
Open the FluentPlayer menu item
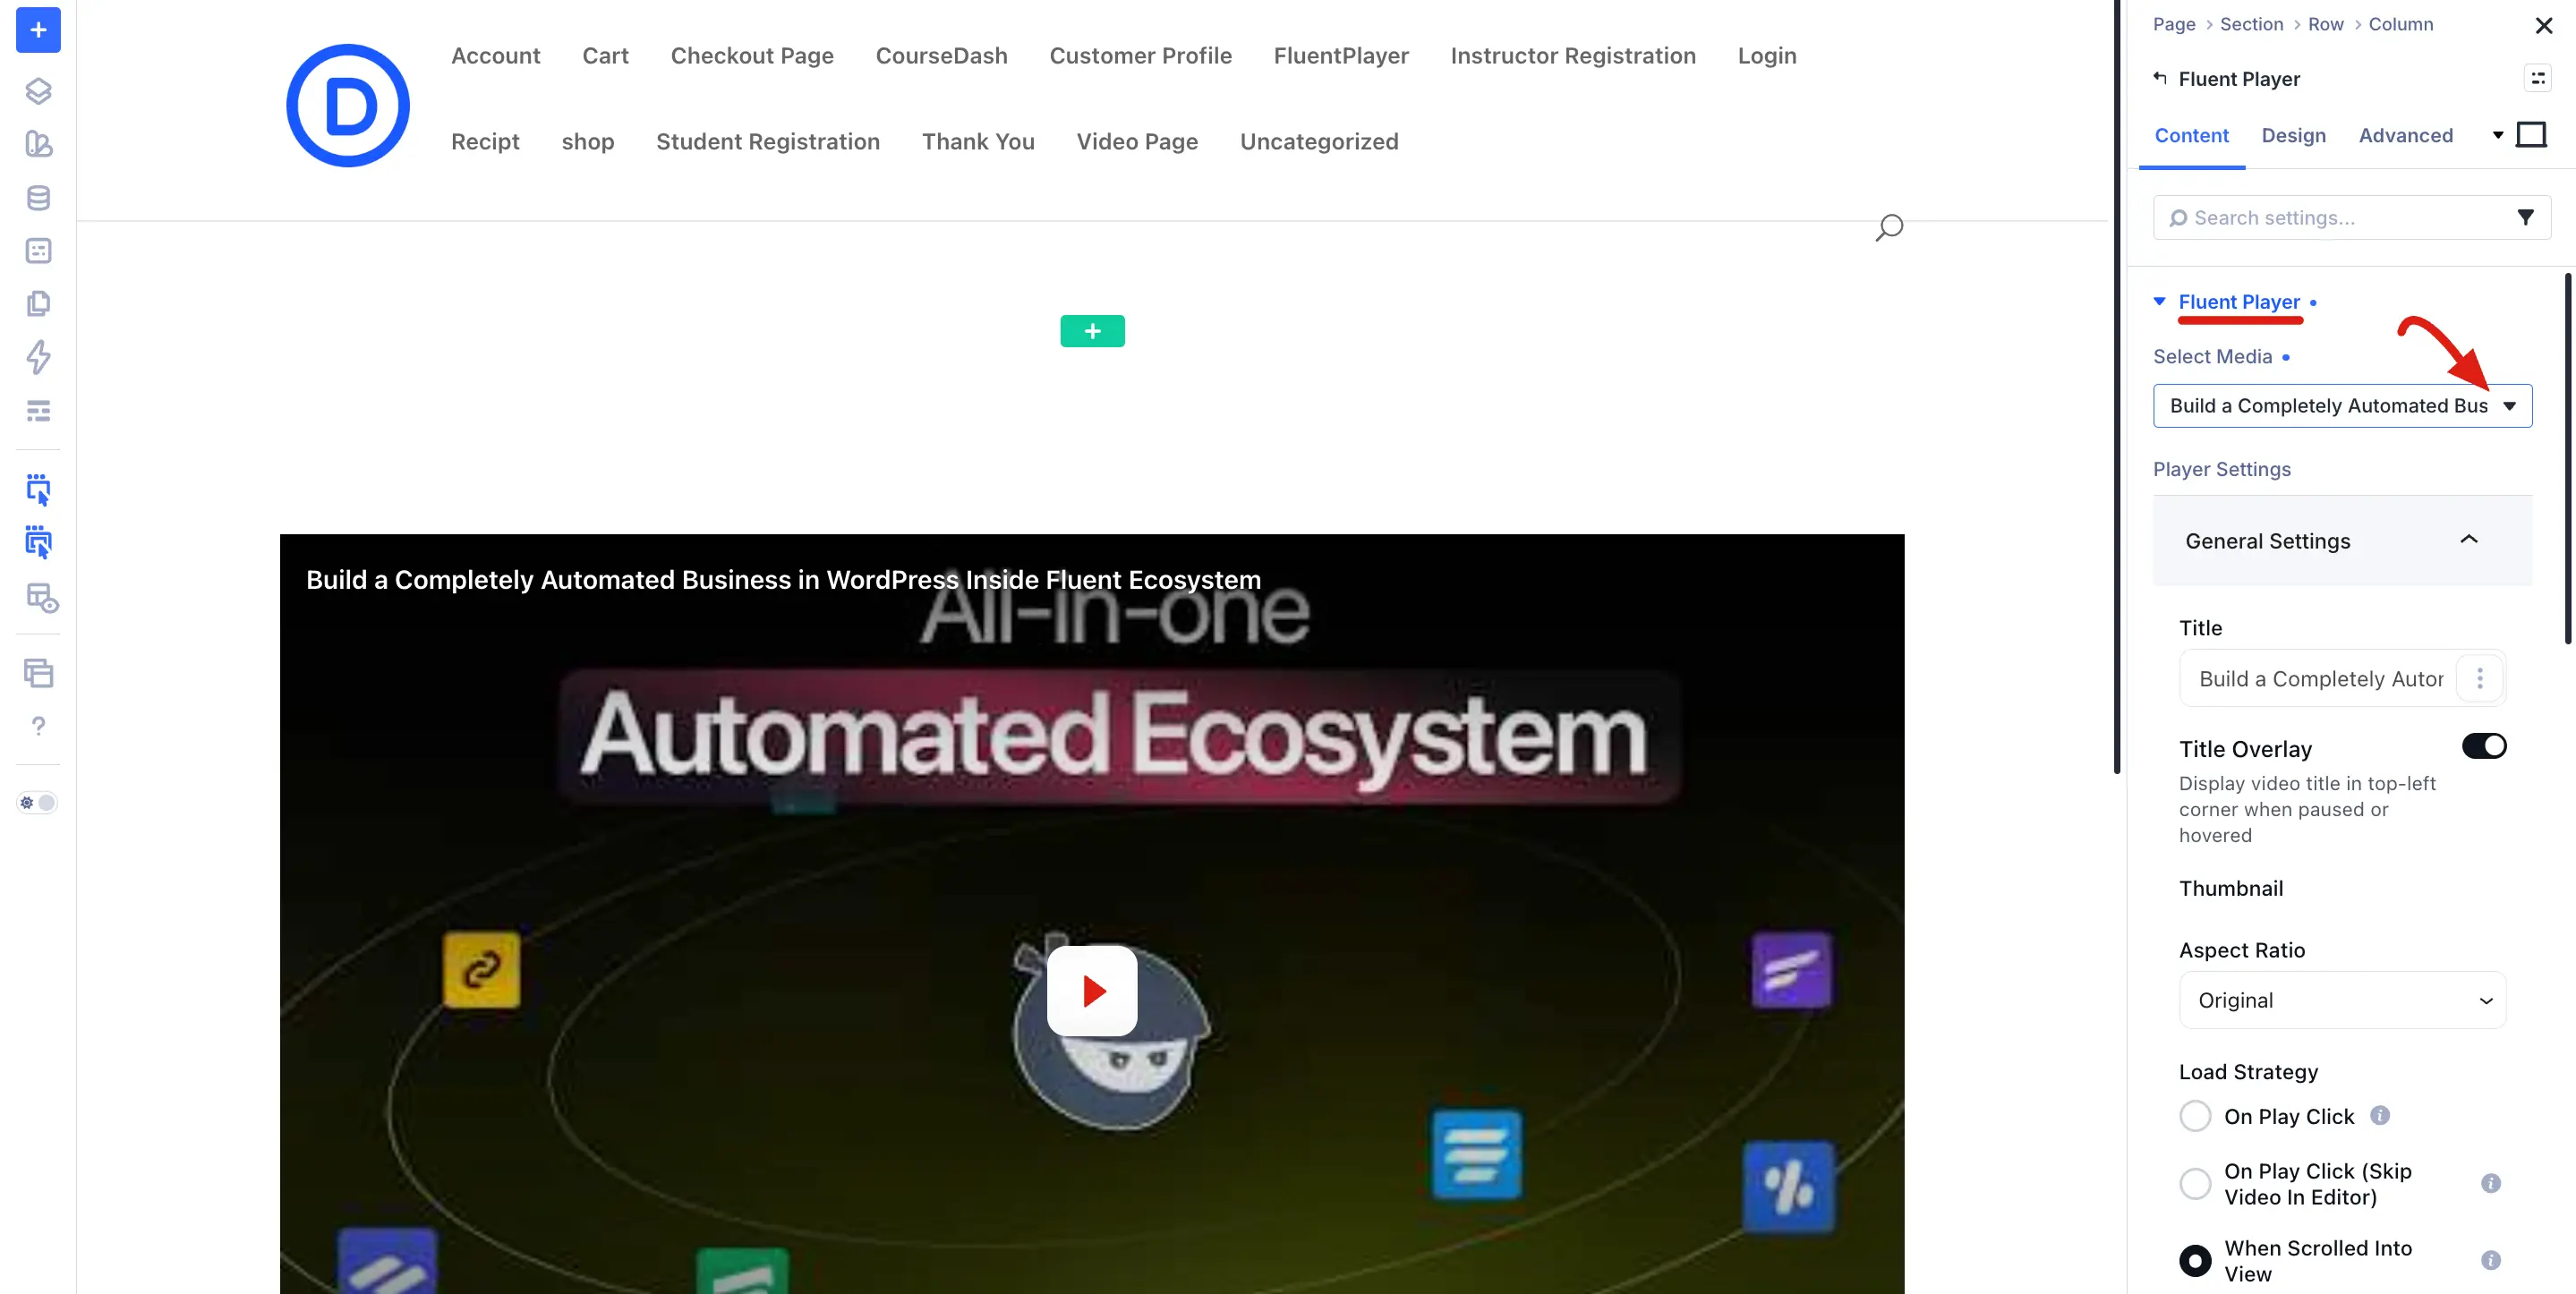pyautogui.click(x=1341, y=56)
